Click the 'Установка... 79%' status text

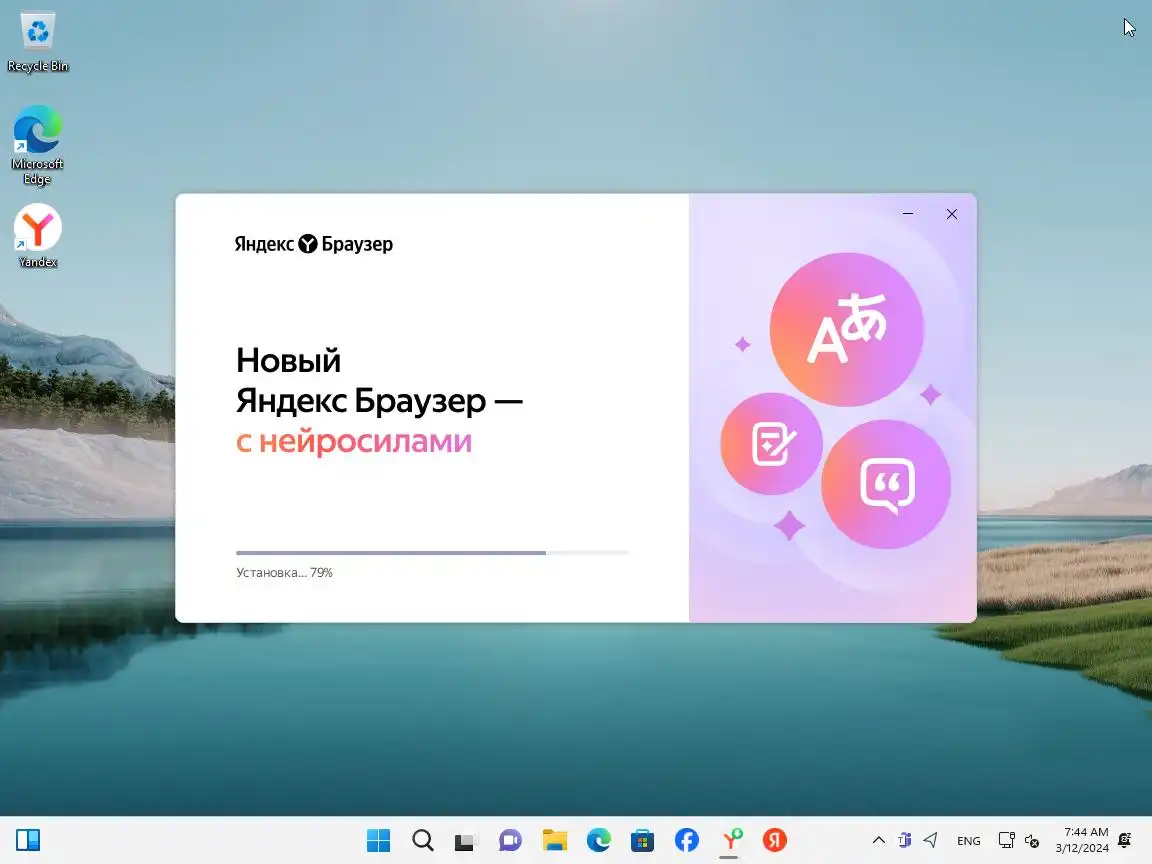tap(284, 572)
